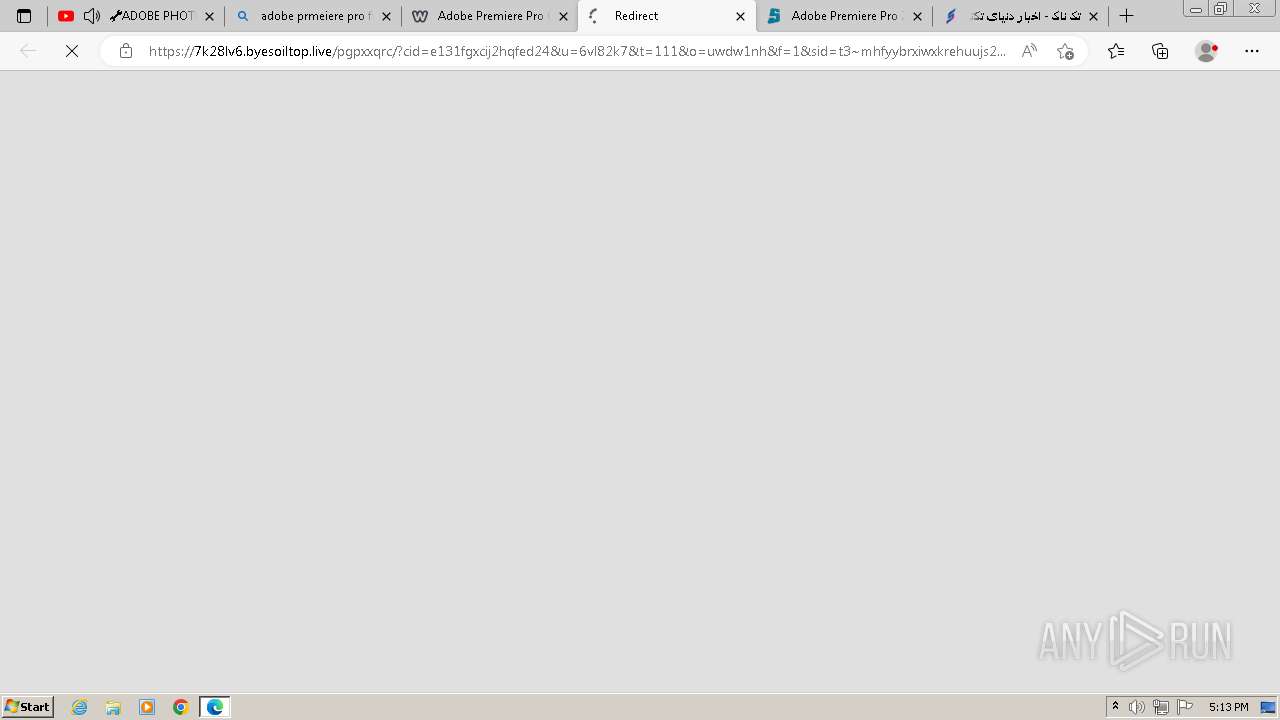Show hidden system tray icons
The width and height of the screenshot is (1280, 720).
(x=1115, y=707)
